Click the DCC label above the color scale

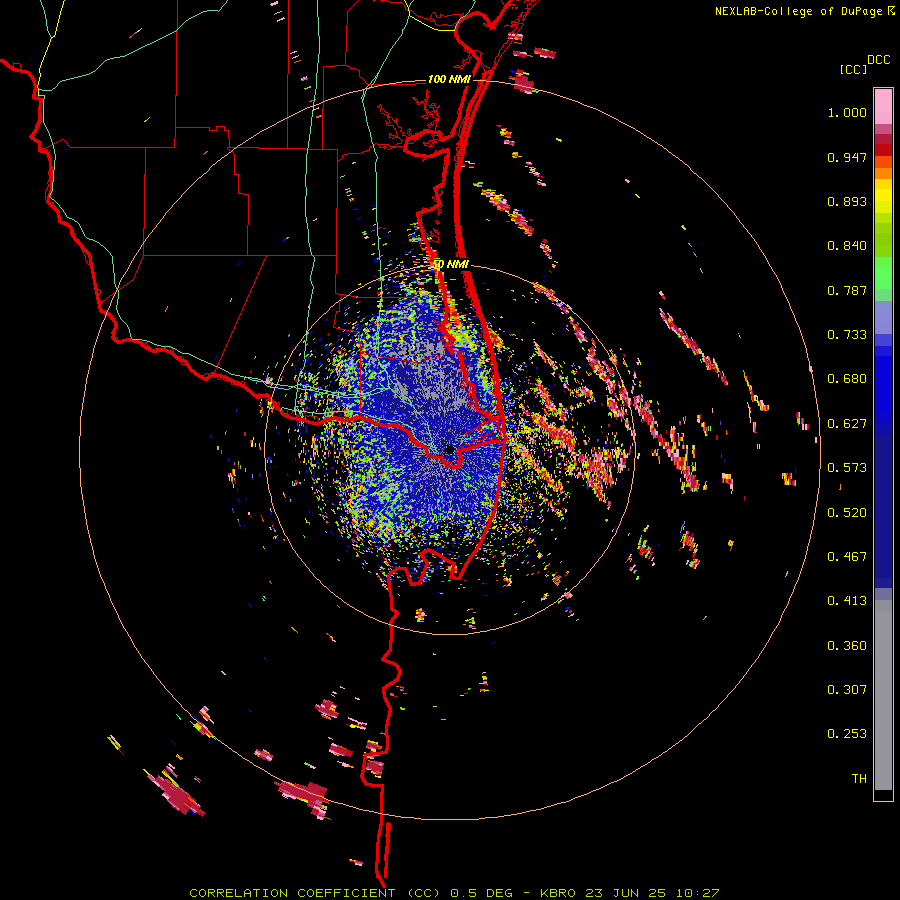tap(878, 60)
